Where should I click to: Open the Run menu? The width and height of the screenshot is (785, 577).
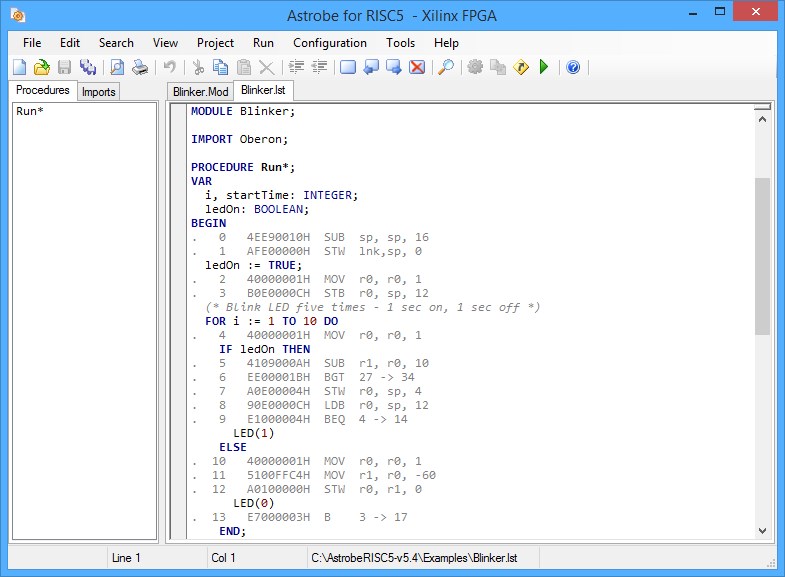[263, 43]
